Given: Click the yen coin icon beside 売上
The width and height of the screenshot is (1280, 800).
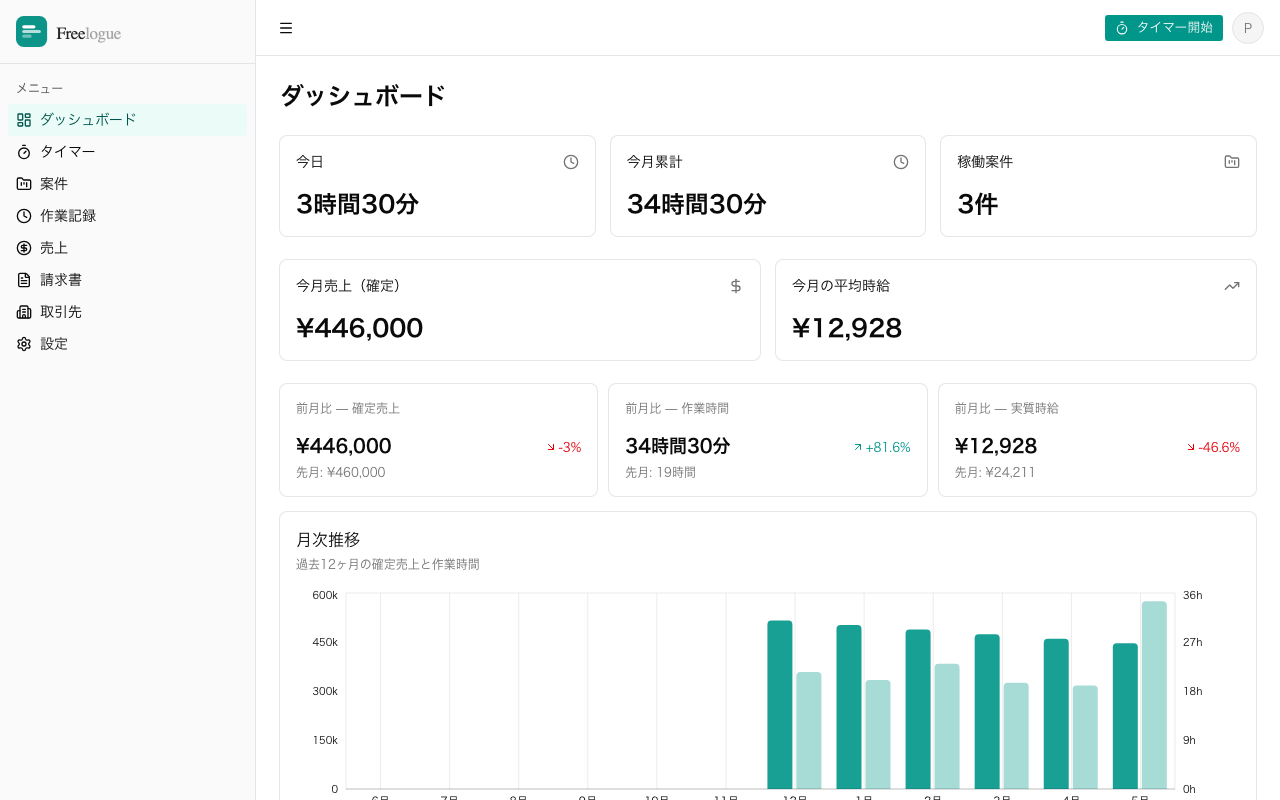Looking at the screenshot, I should [x=24, y=248].
